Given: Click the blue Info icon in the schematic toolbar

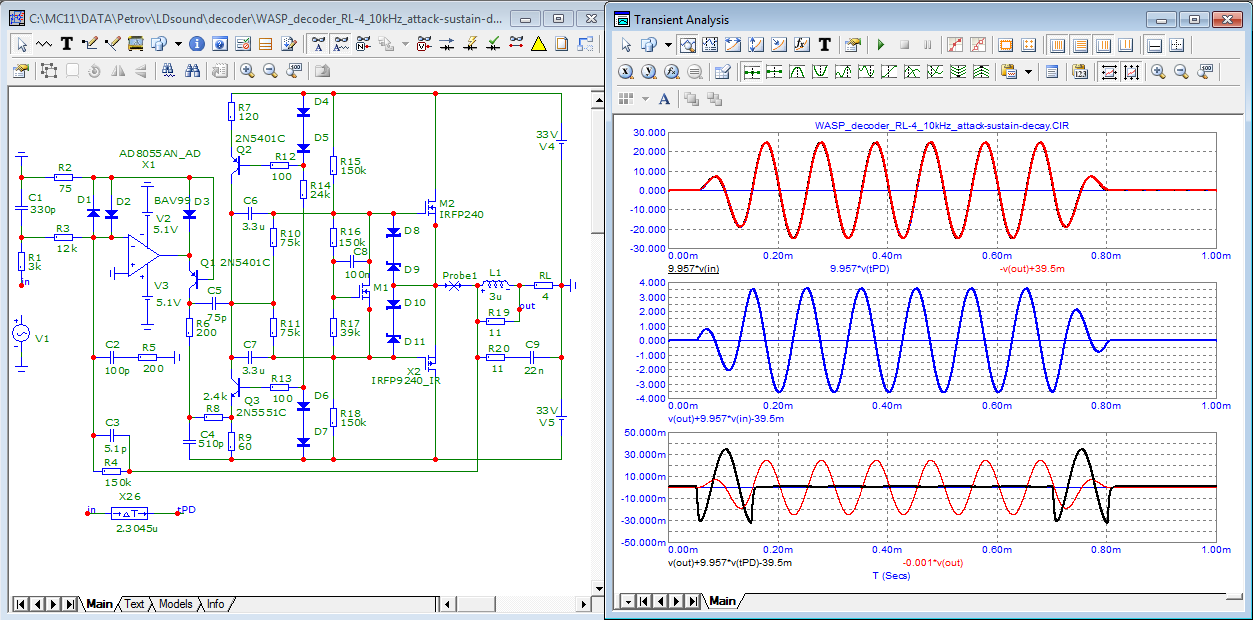Looking at the screenshot, I should [x=196, y=44].
